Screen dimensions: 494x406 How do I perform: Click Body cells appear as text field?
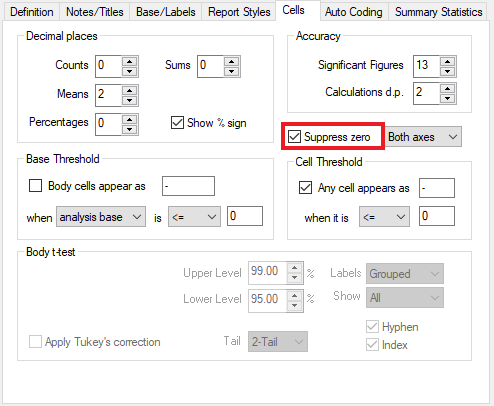click(x=188, y=186)
